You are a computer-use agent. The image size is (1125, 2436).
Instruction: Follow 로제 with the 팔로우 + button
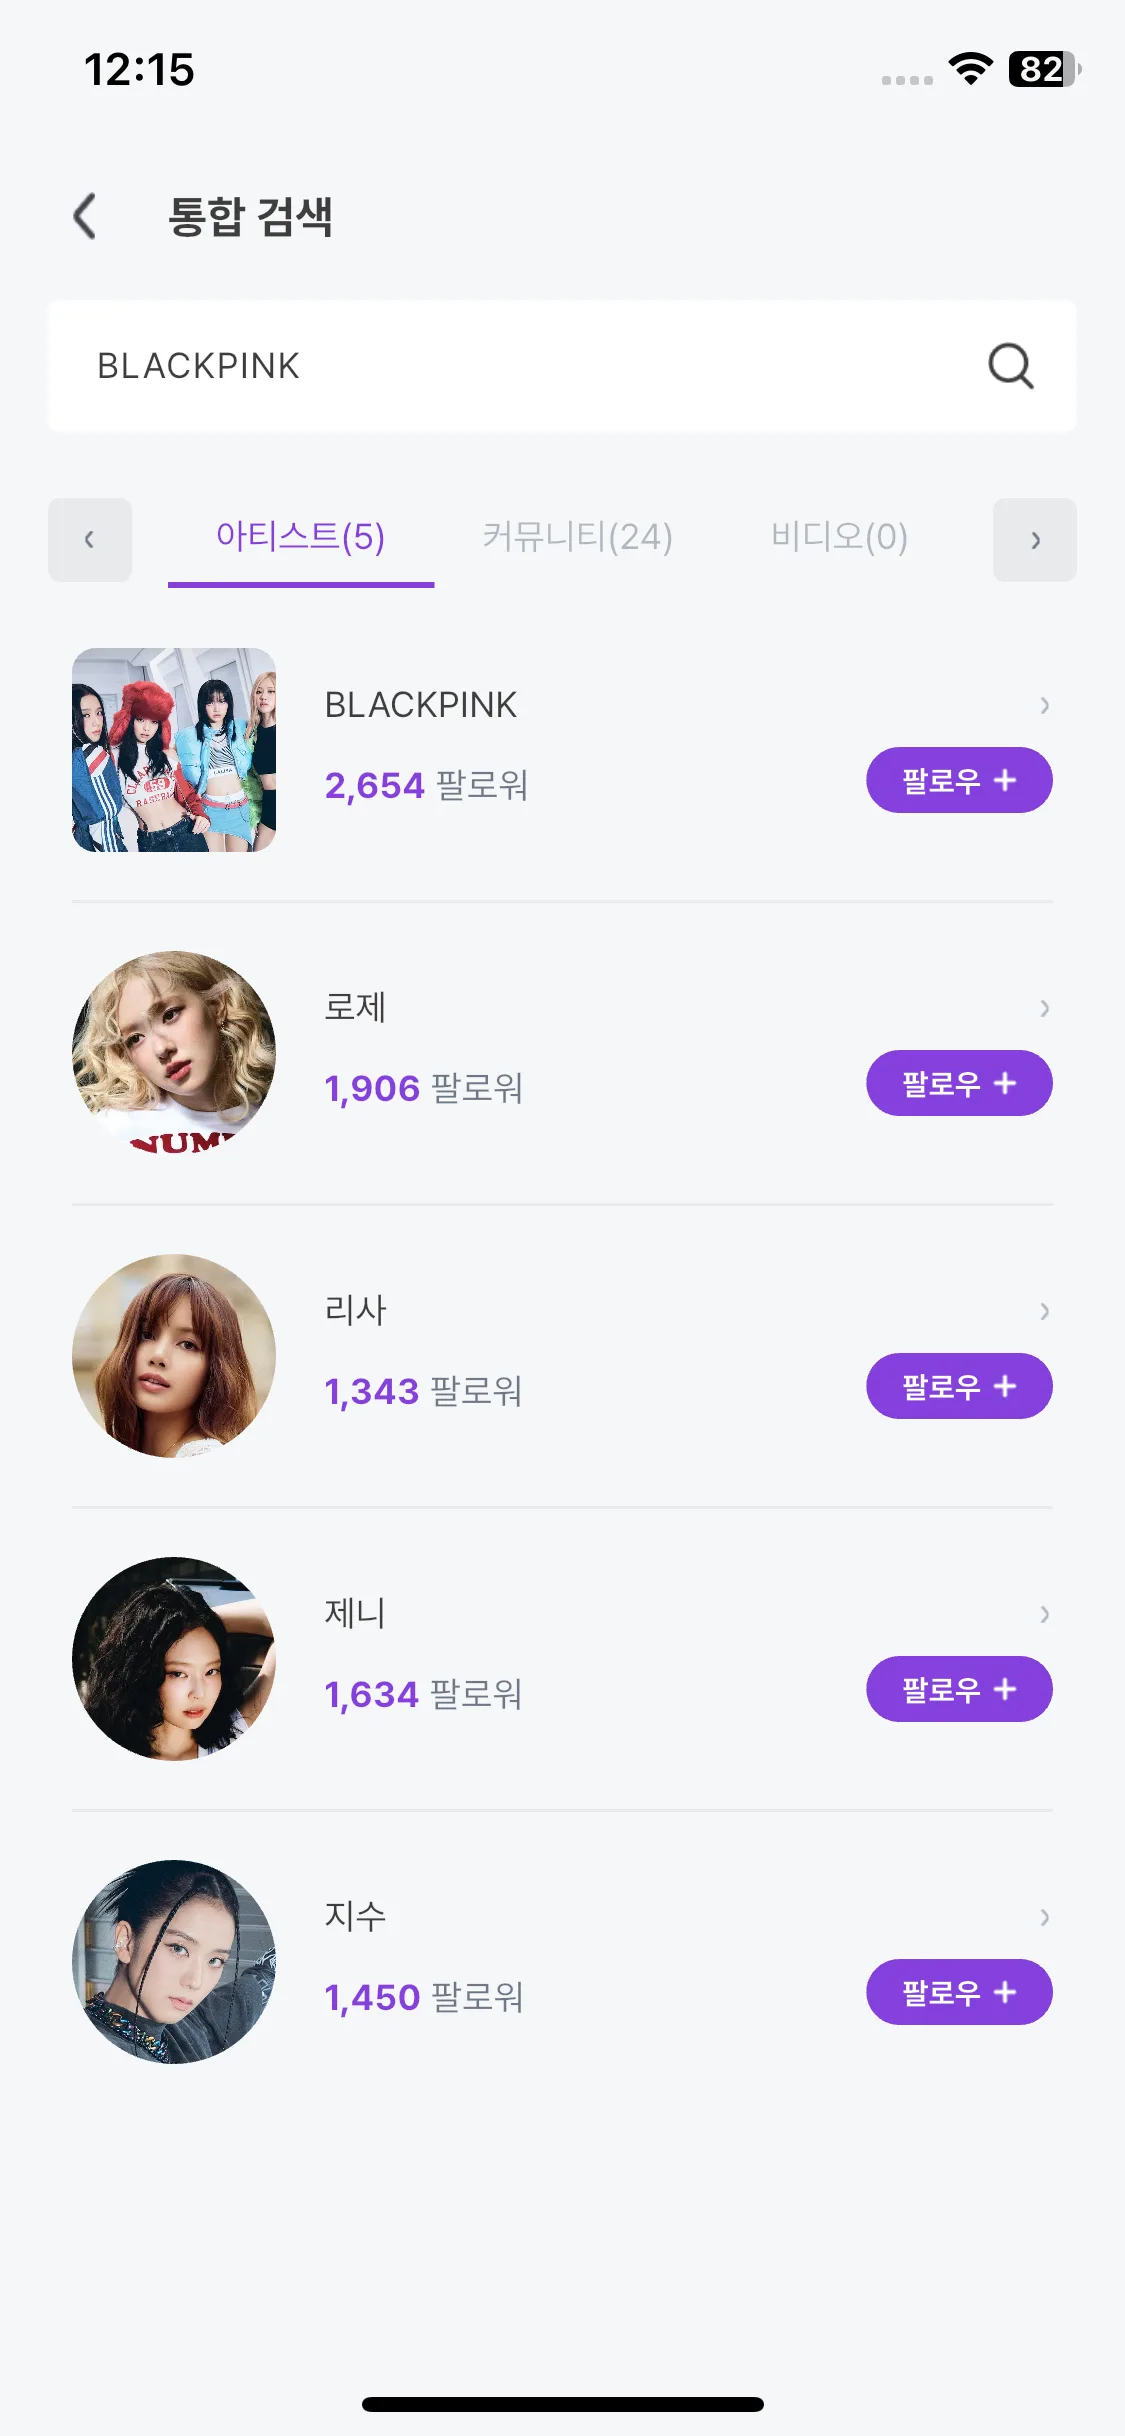pos(959,1083)
